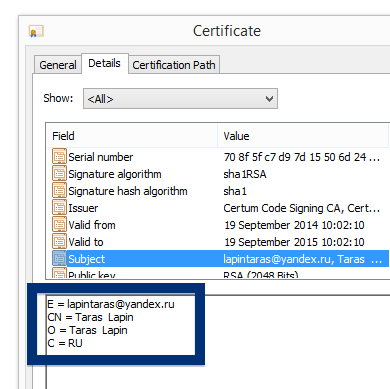Select the Subject field icon
Viewport: 390px width, 389px height.
pos(59,259)
